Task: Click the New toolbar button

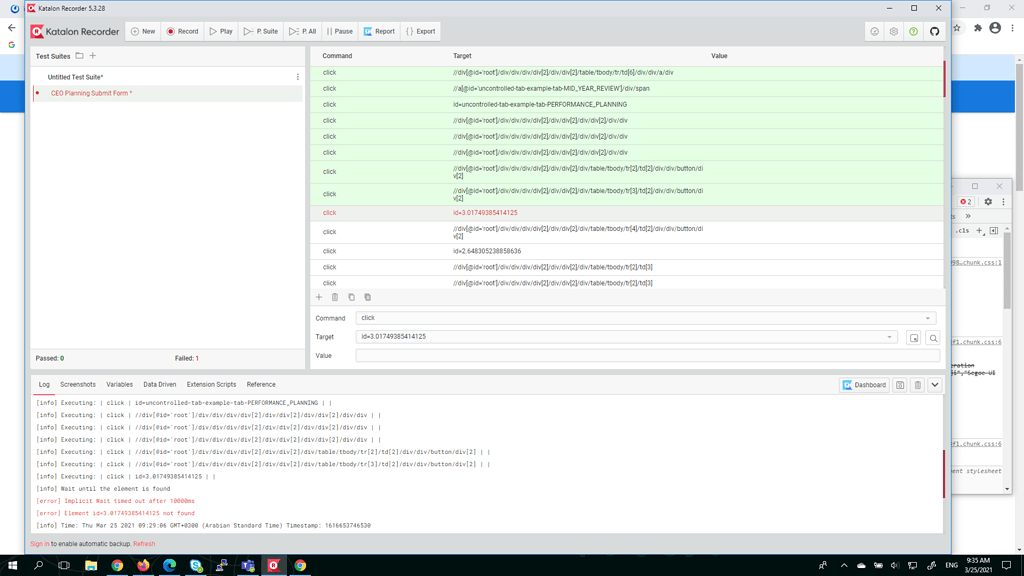Action: (x=143, y=31)
